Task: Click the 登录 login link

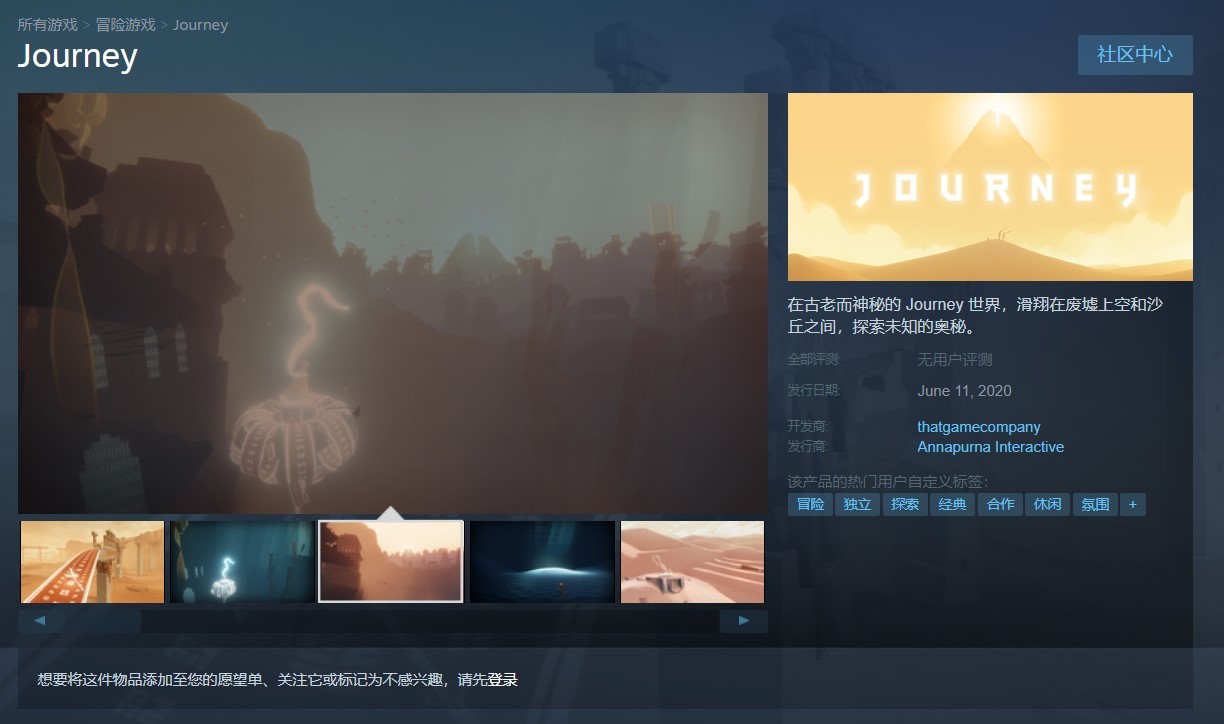Action: [503, 680]
